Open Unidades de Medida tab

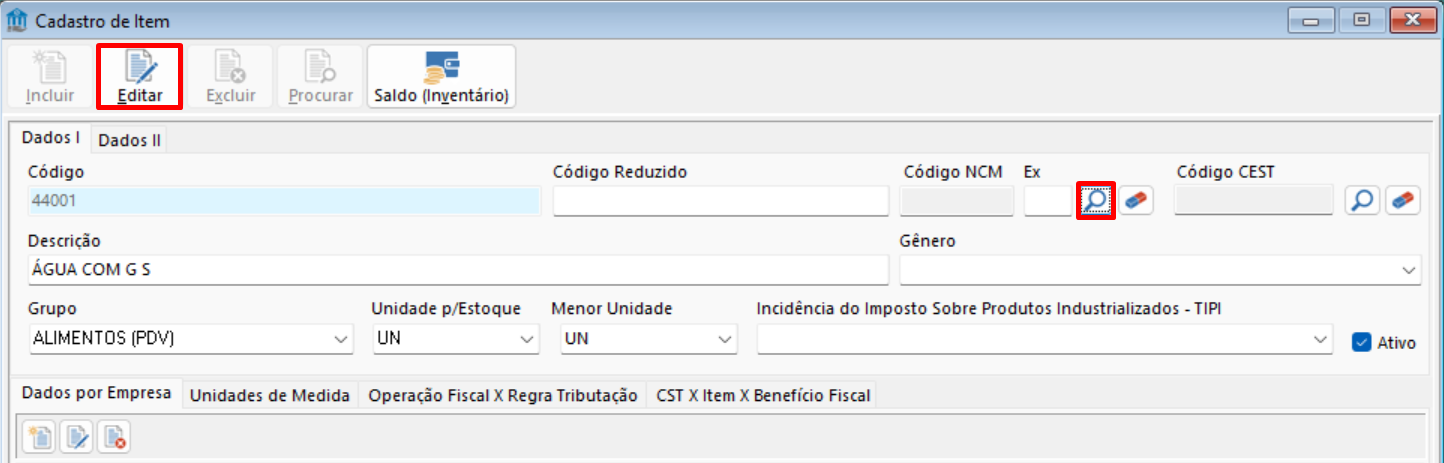[x=270, y=395]
